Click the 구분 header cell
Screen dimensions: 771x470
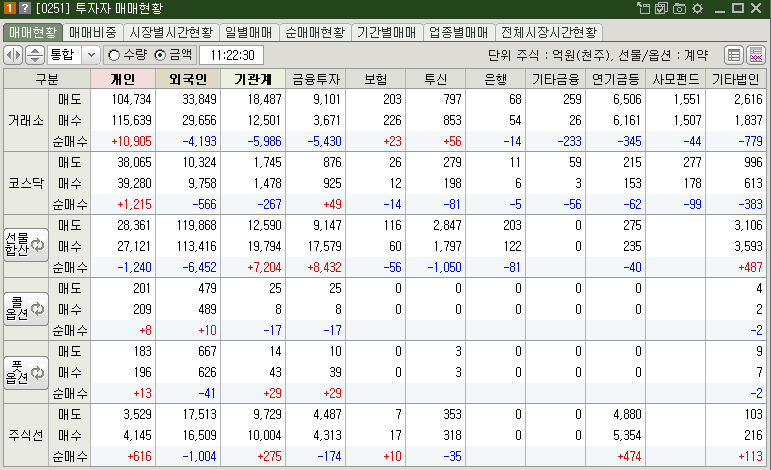pyautogui.click(x=47, y=79)
